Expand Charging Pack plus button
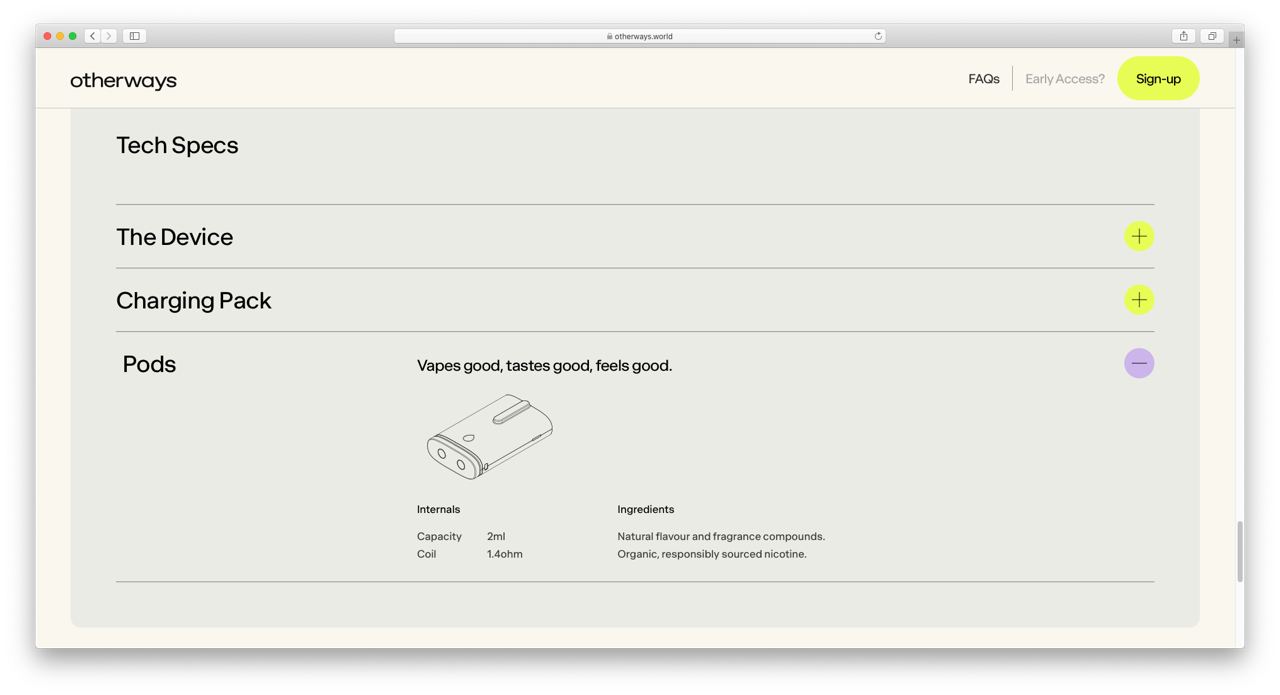 tap(1139, 300)
